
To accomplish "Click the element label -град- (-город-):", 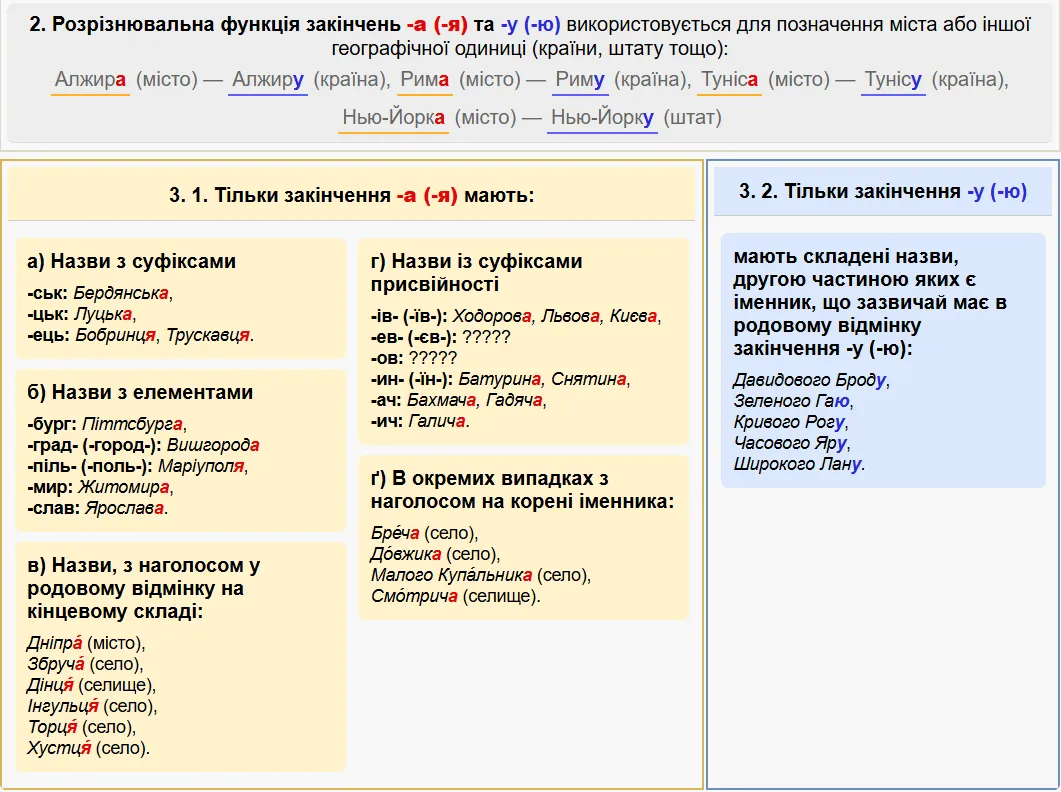I will tap(94, 445).
